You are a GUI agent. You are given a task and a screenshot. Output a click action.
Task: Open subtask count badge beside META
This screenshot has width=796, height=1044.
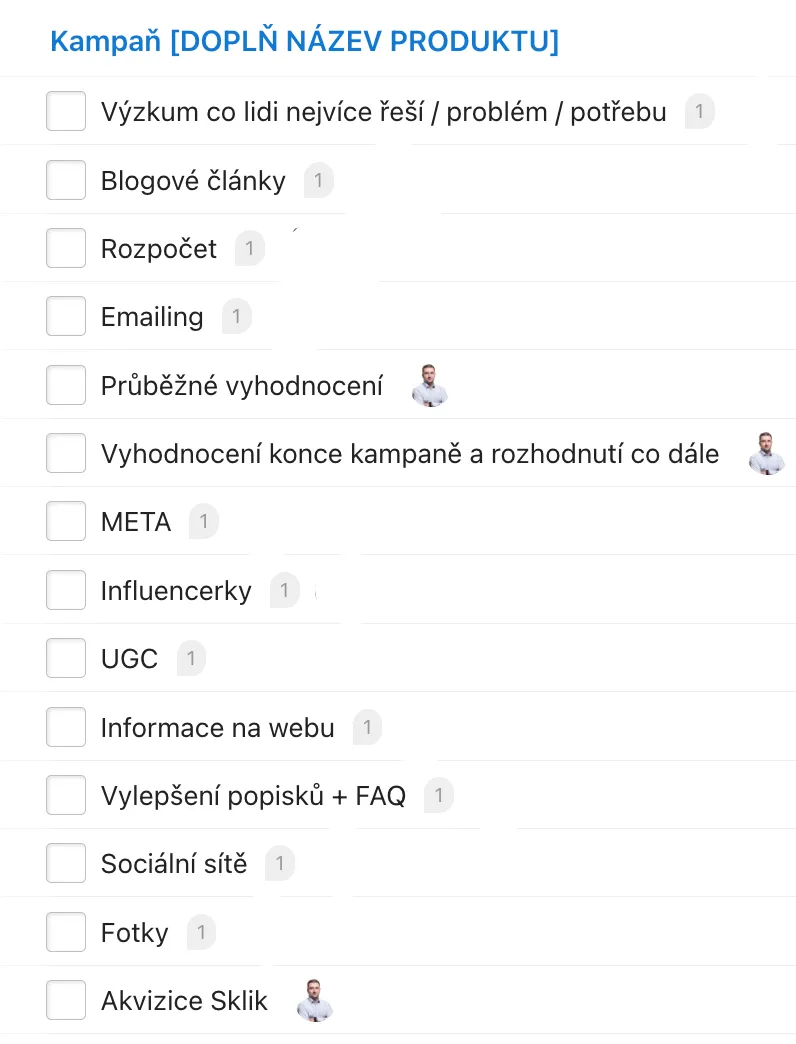pyautogui.click(x=204, y=522)
